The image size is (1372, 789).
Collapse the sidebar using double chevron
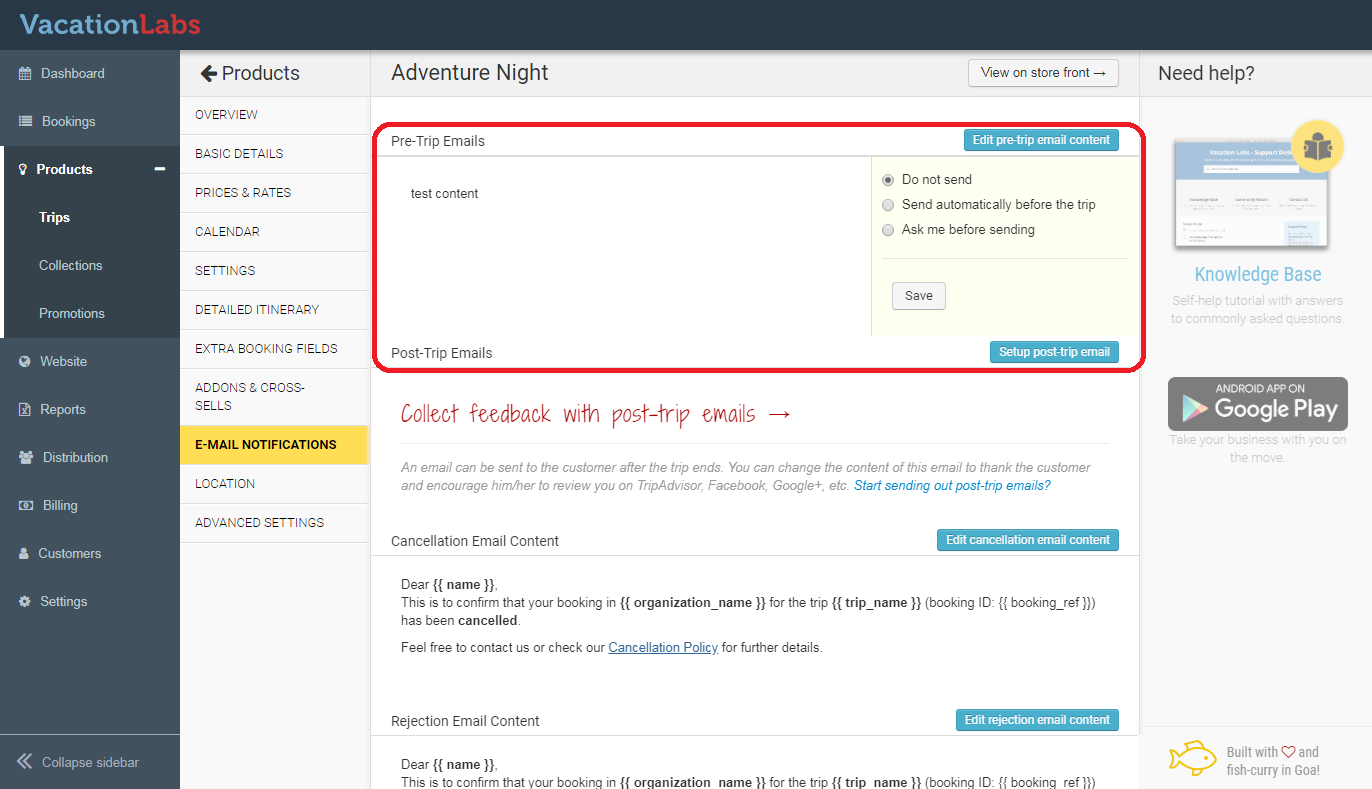pyautogui.click(x=25, y=762)
